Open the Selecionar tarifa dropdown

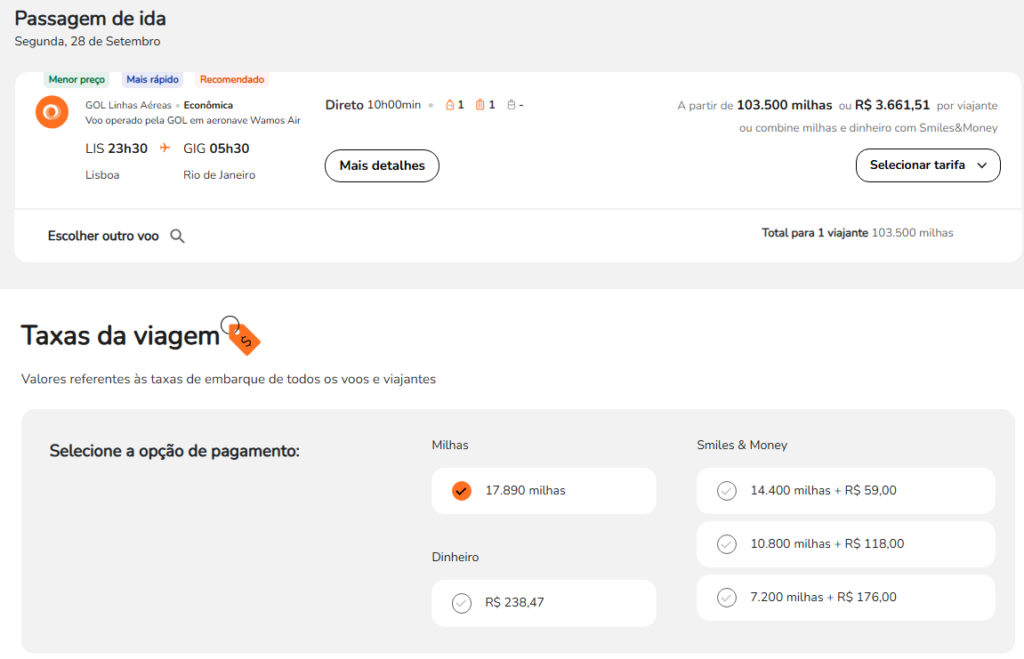coord(927,165)
